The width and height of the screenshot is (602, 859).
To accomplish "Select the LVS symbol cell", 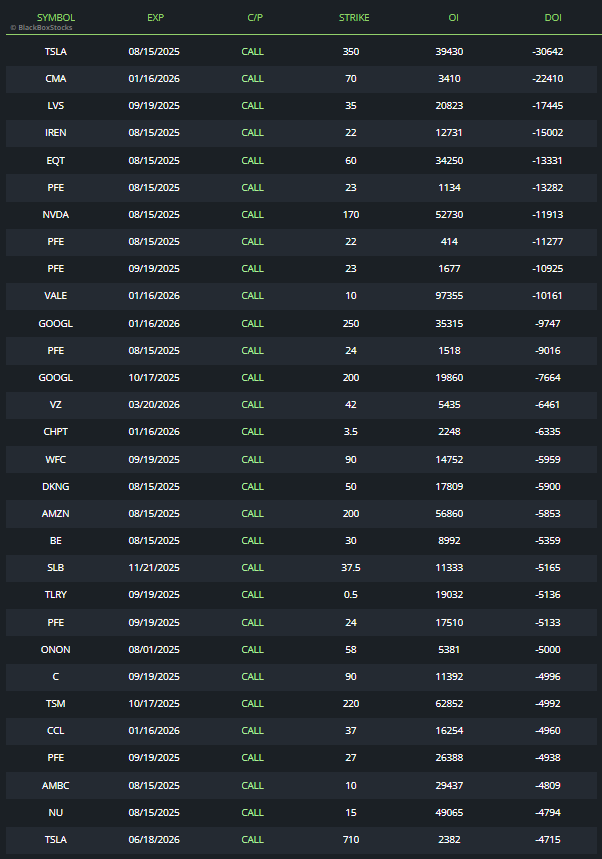I will 56,105.
